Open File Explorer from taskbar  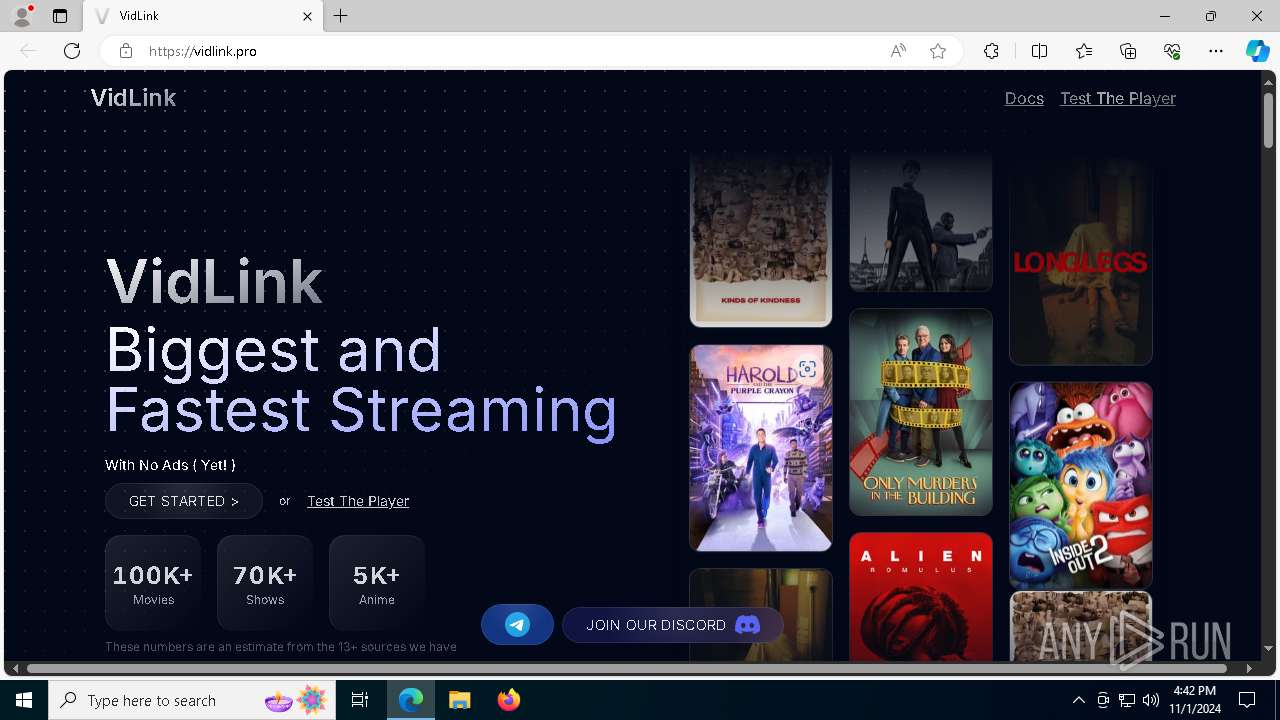[x=460, y=700]
